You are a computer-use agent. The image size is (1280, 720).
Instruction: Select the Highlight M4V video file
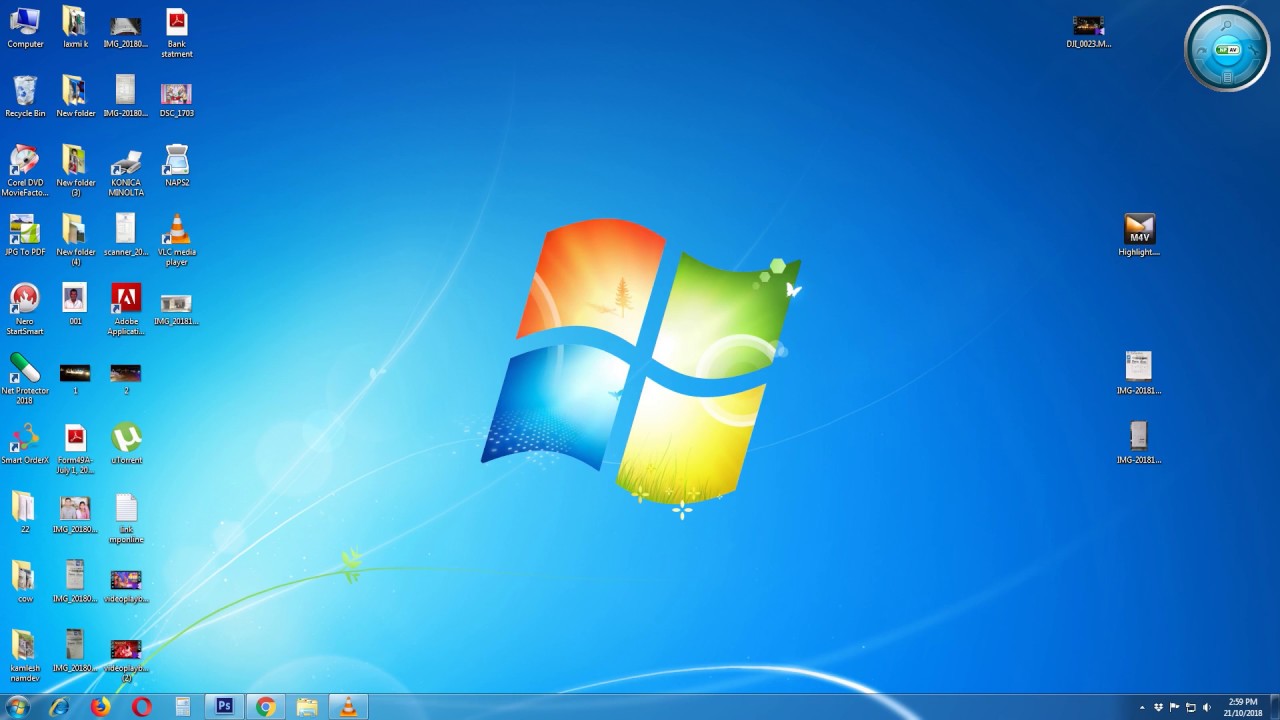pos(1139,235)
